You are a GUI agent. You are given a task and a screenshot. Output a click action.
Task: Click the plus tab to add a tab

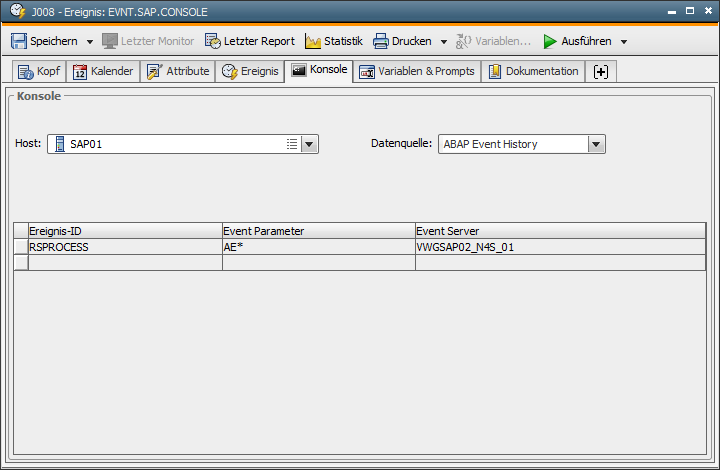[601, 72]
